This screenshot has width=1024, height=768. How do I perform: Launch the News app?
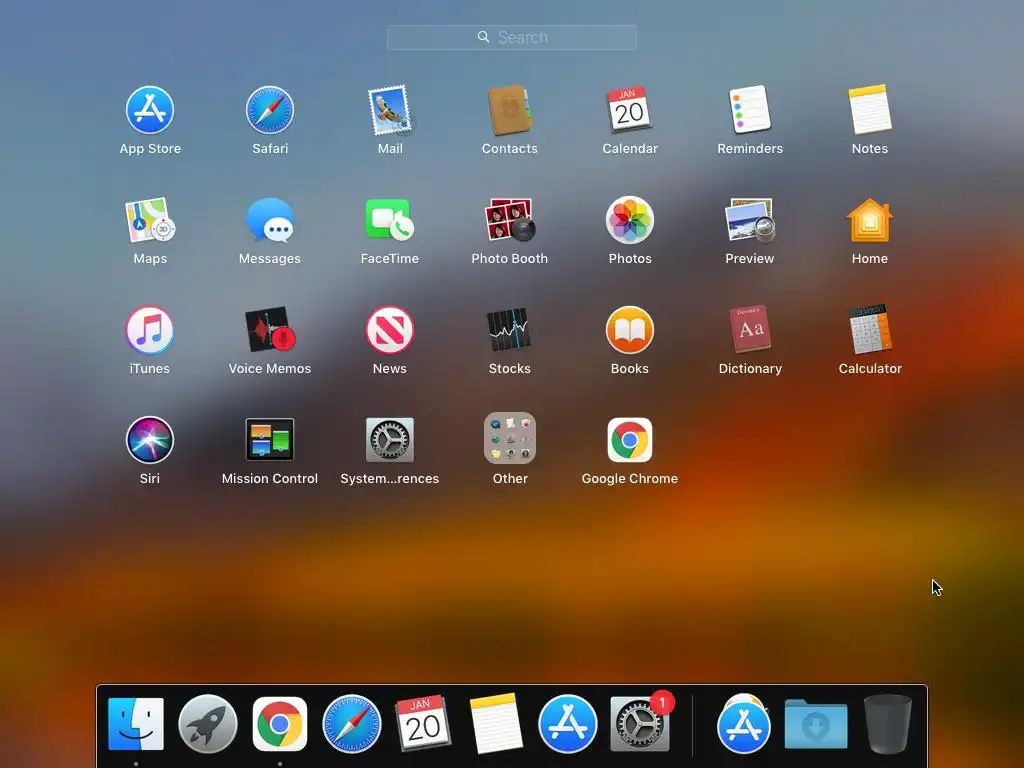tap(390, 330)
